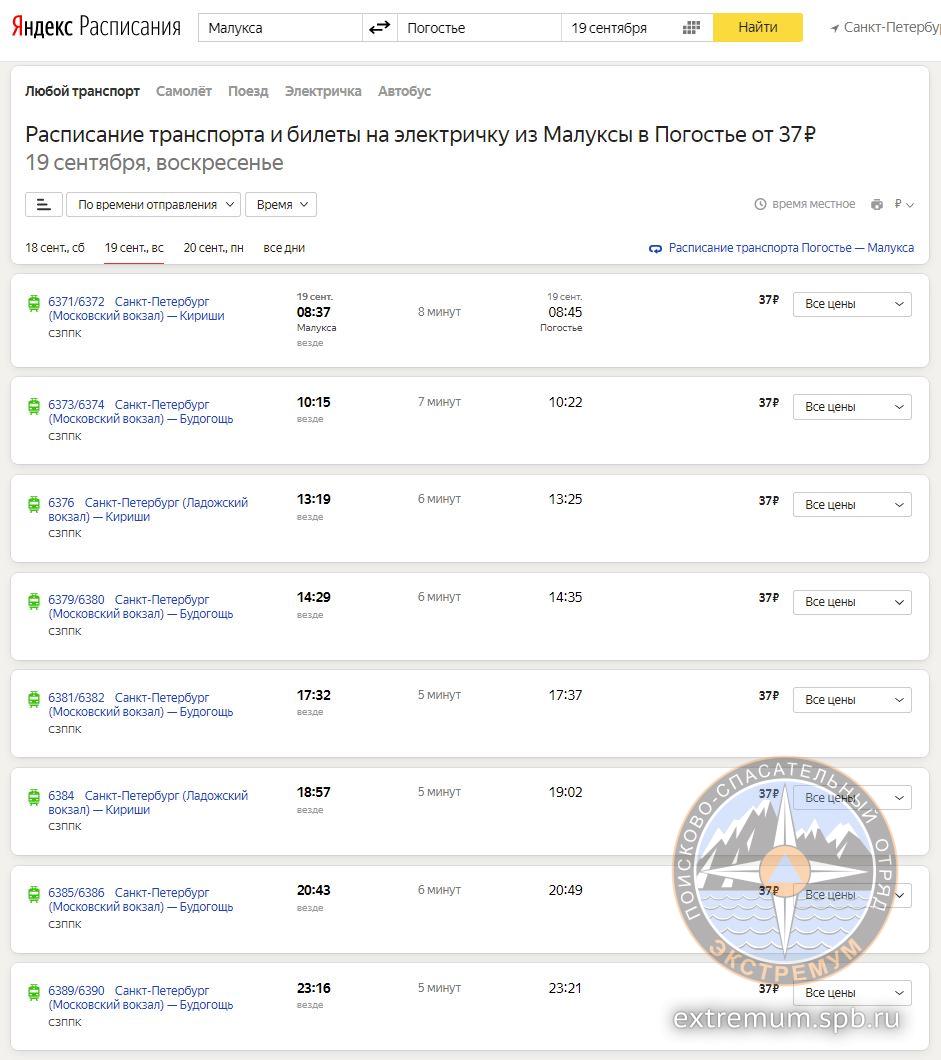Open reverse schedule Погостье — Малукса link
The height and width of the screenshot is (1060, 941).
[x=791, y=248]
